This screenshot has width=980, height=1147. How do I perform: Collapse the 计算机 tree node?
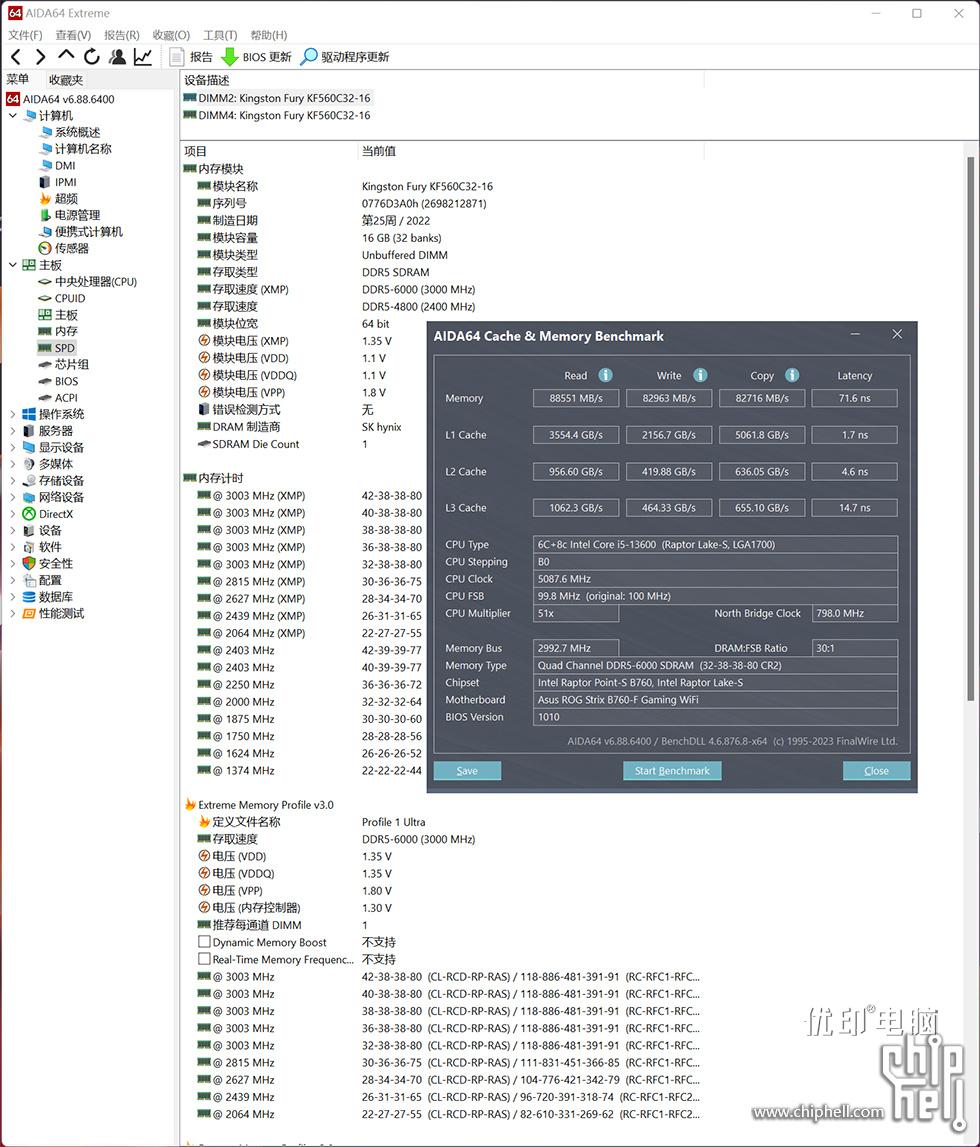coord(12,116)
